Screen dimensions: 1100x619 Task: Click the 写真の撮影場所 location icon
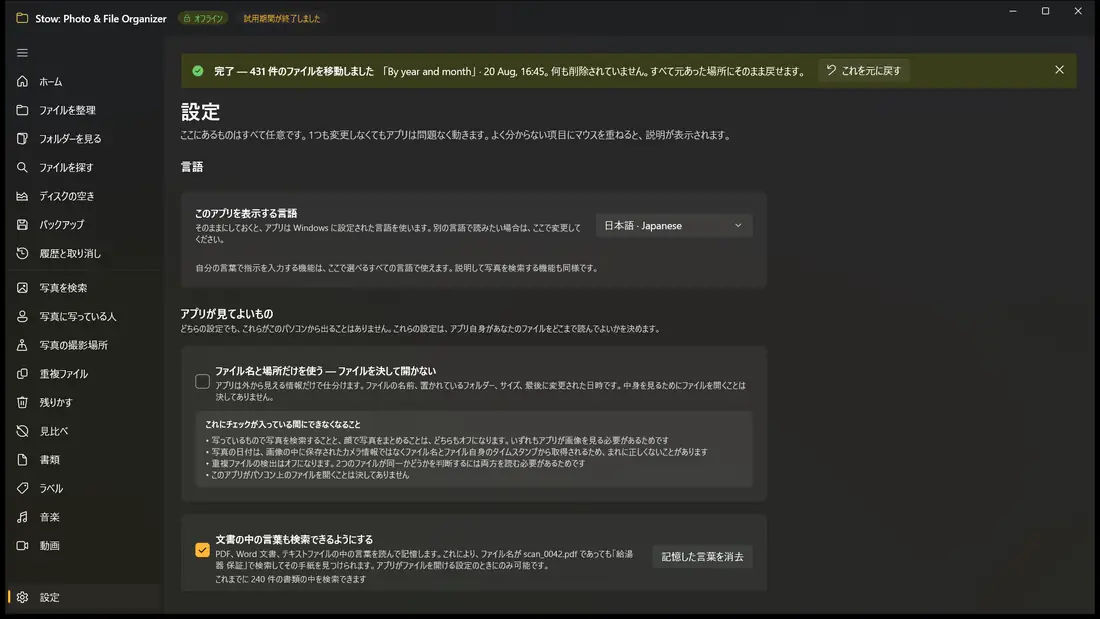22,345
